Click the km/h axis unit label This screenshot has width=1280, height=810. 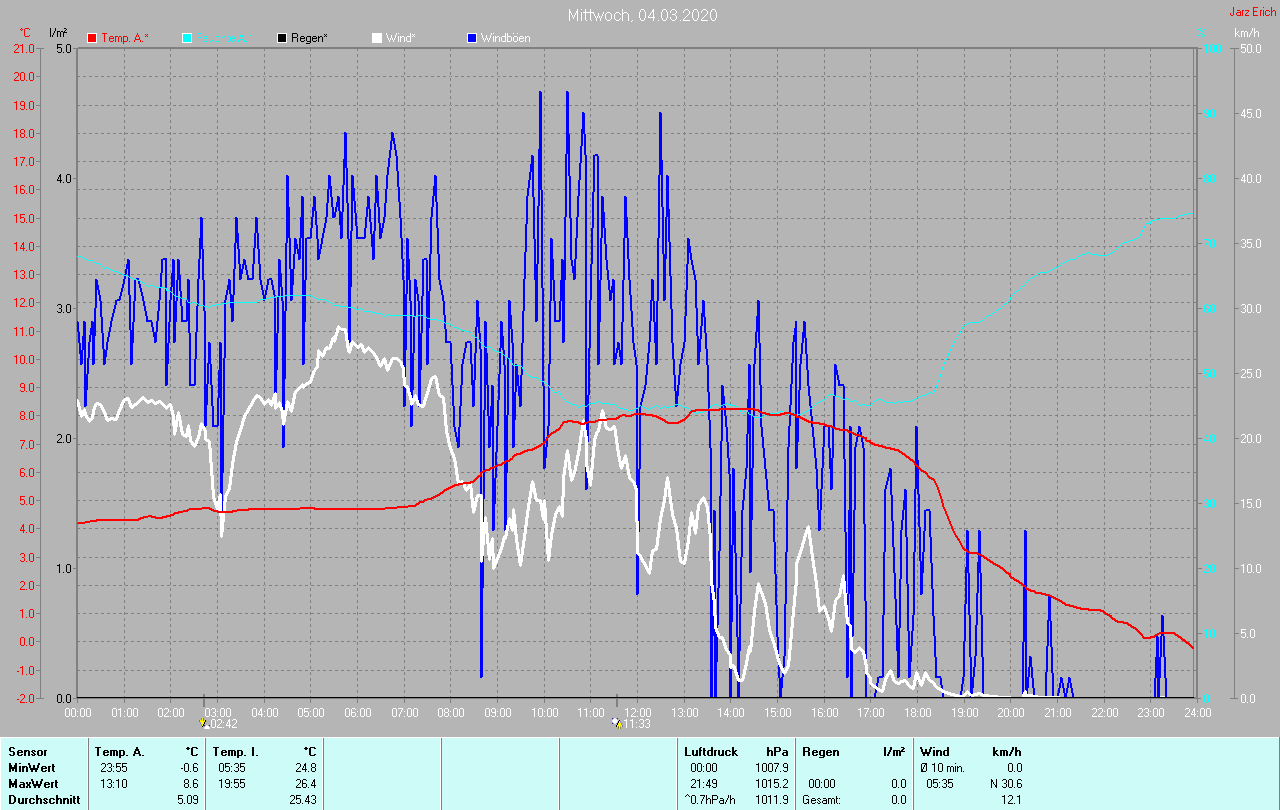coord(1246,33)
